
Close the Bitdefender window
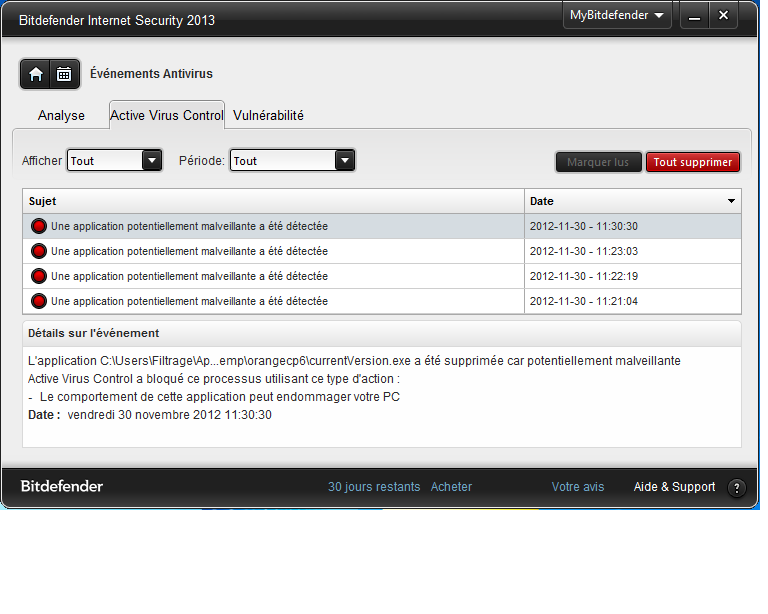point(723,16)
